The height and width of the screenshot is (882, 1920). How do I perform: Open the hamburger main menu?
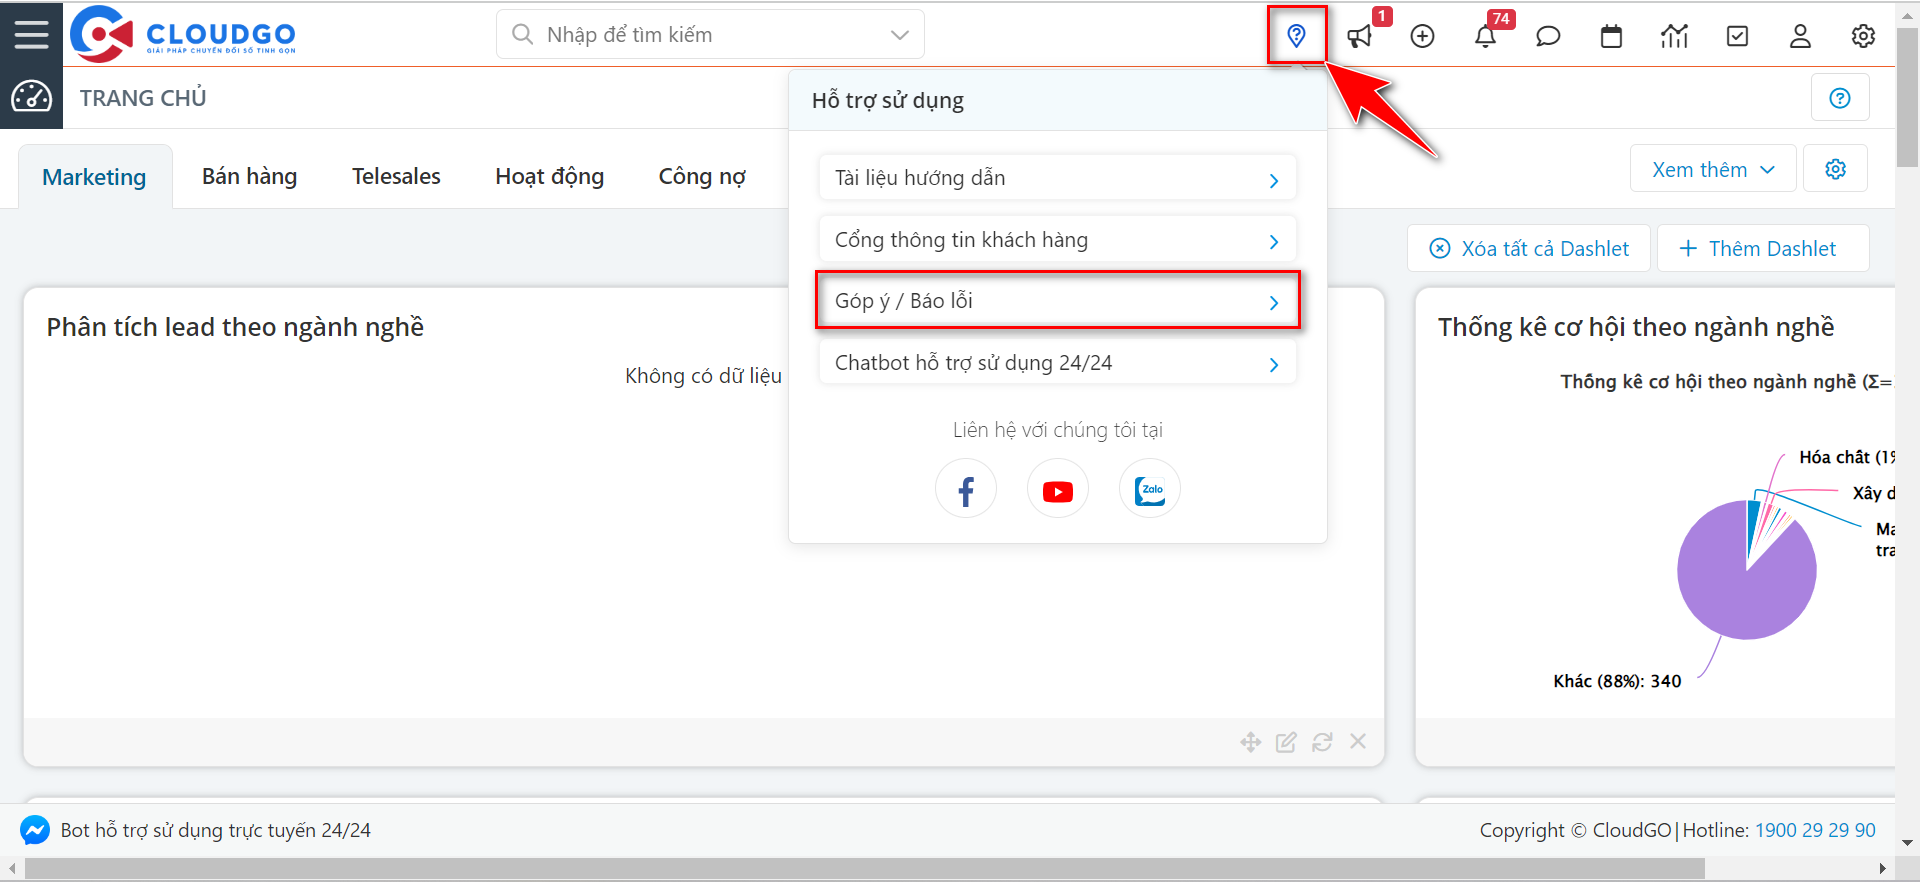(x=31, y=35)
